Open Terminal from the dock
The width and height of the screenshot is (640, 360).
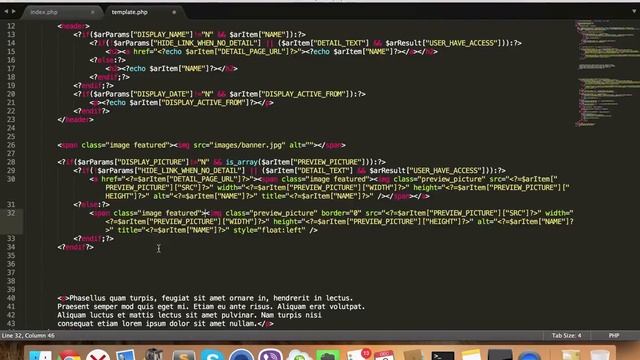tap(443, 355)
